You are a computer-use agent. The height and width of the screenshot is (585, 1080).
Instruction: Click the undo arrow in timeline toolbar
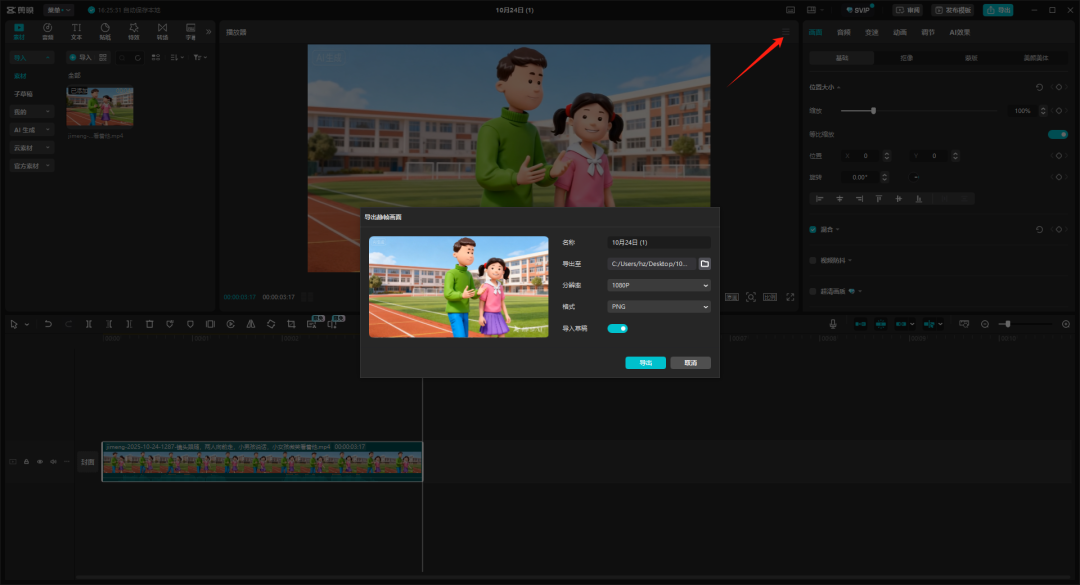(48, 324)
